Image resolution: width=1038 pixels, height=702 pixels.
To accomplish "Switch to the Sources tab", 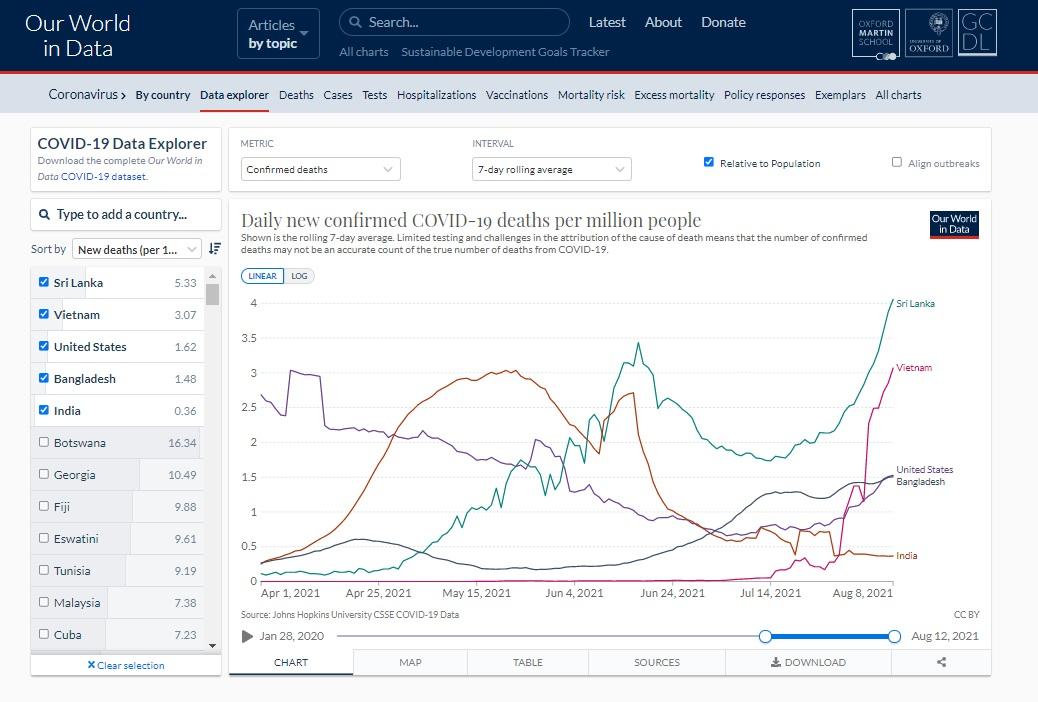I will (657, 662).
